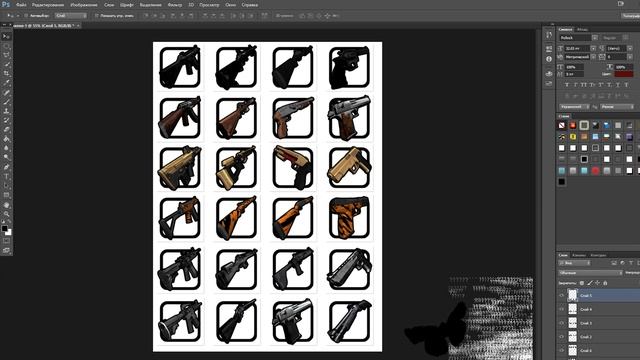Click the foreground color swatch
The height and width of the screenshot is (360, 640).
coord(4,229)
